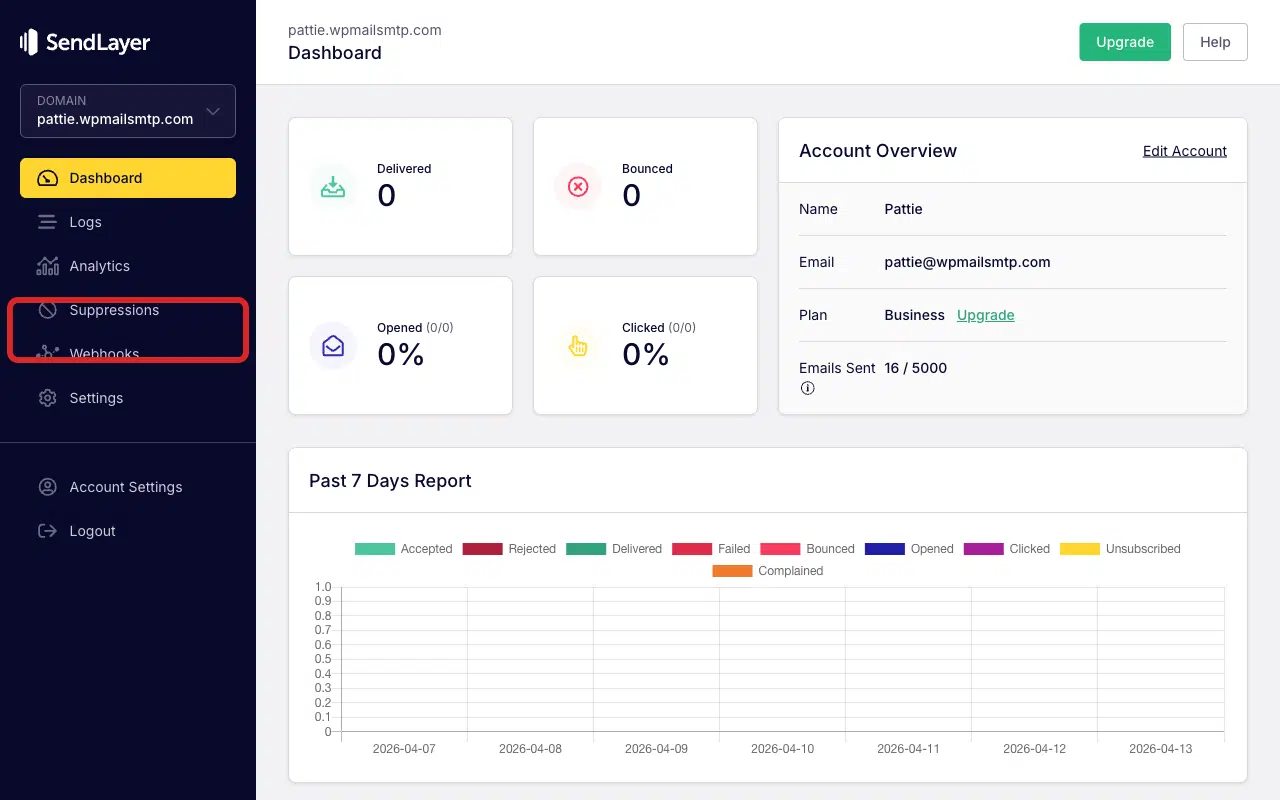Click the green Upgrade button
Screen dimensions: 1280x800
[1125, 42]
